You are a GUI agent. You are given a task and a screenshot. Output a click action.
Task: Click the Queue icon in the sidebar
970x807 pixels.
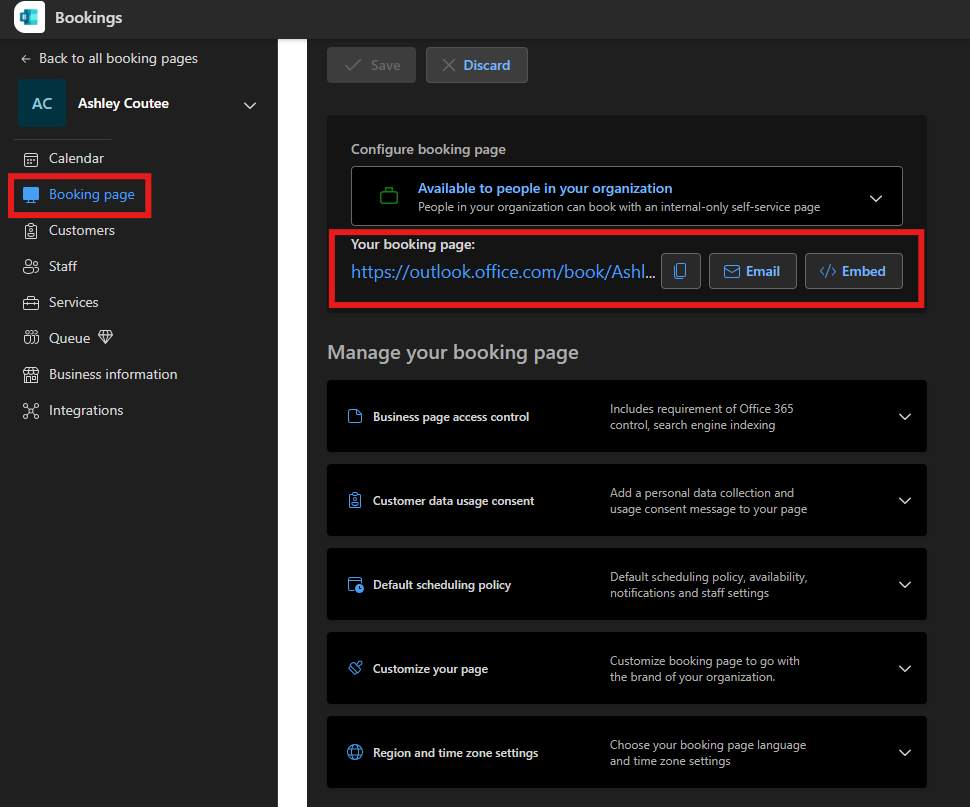click(x=31, y=338)
